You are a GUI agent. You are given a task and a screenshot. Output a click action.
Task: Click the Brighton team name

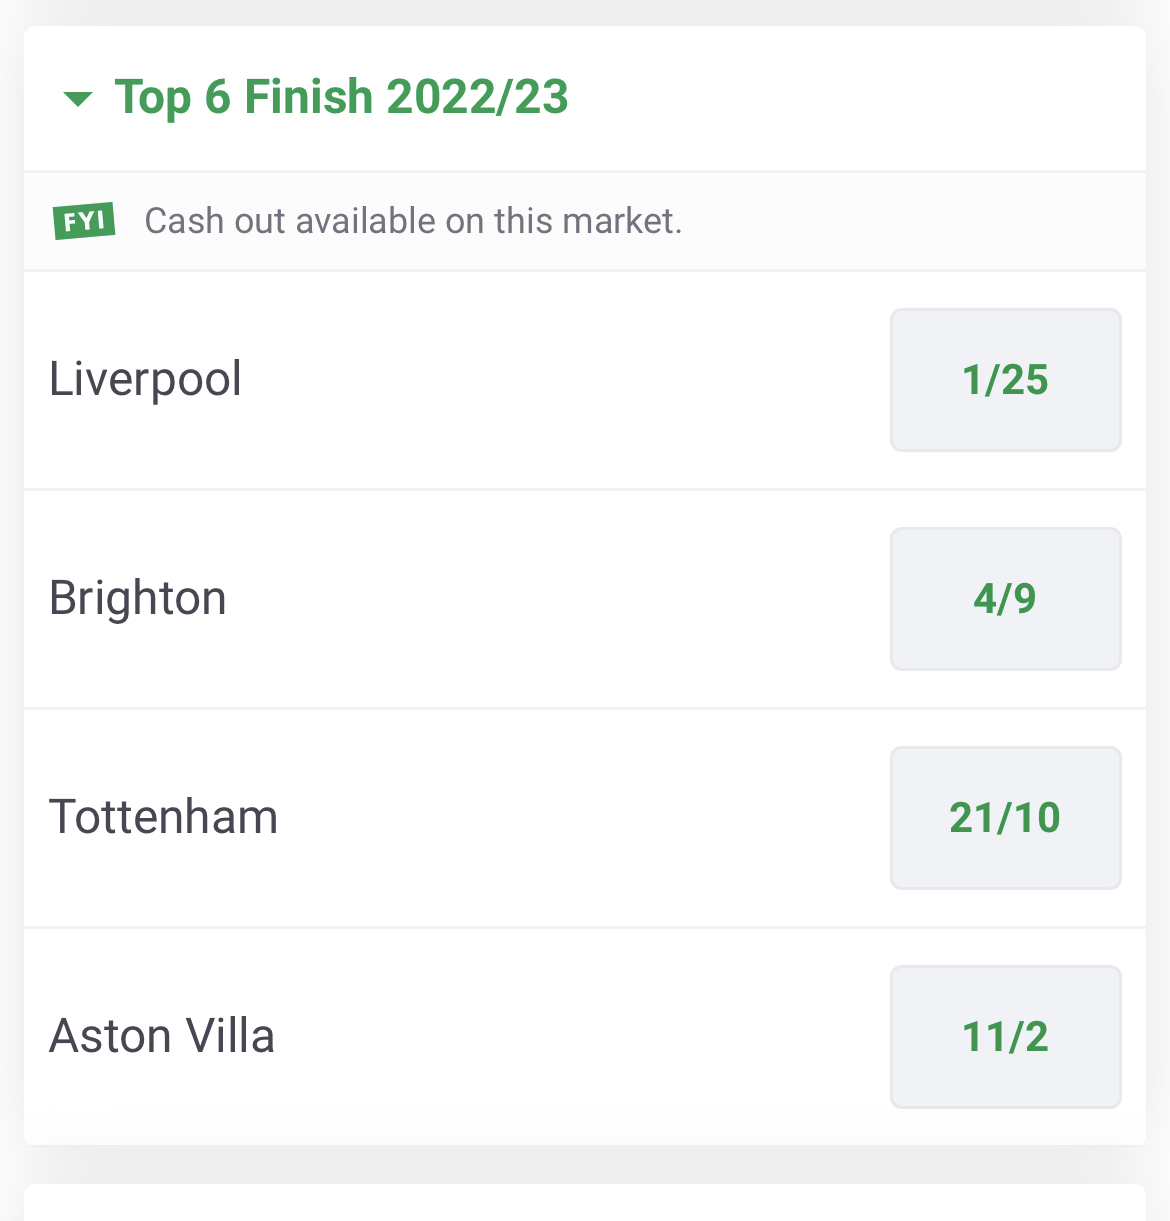coord(138,599)
